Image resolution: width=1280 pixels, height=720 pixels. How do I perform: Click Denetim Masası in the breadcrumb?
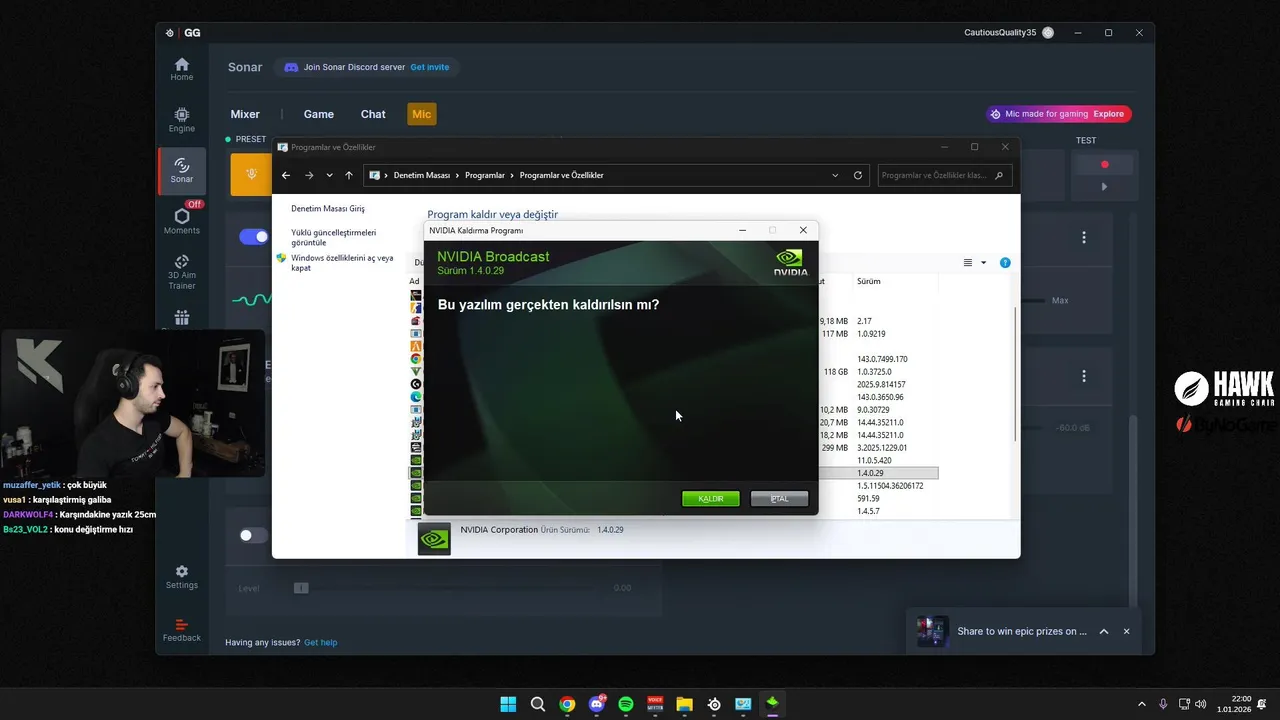(x=422, y=175)
